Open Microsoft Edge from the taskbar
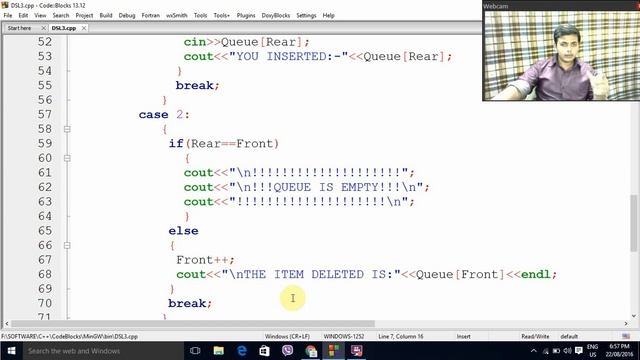 tap(242, 351)
